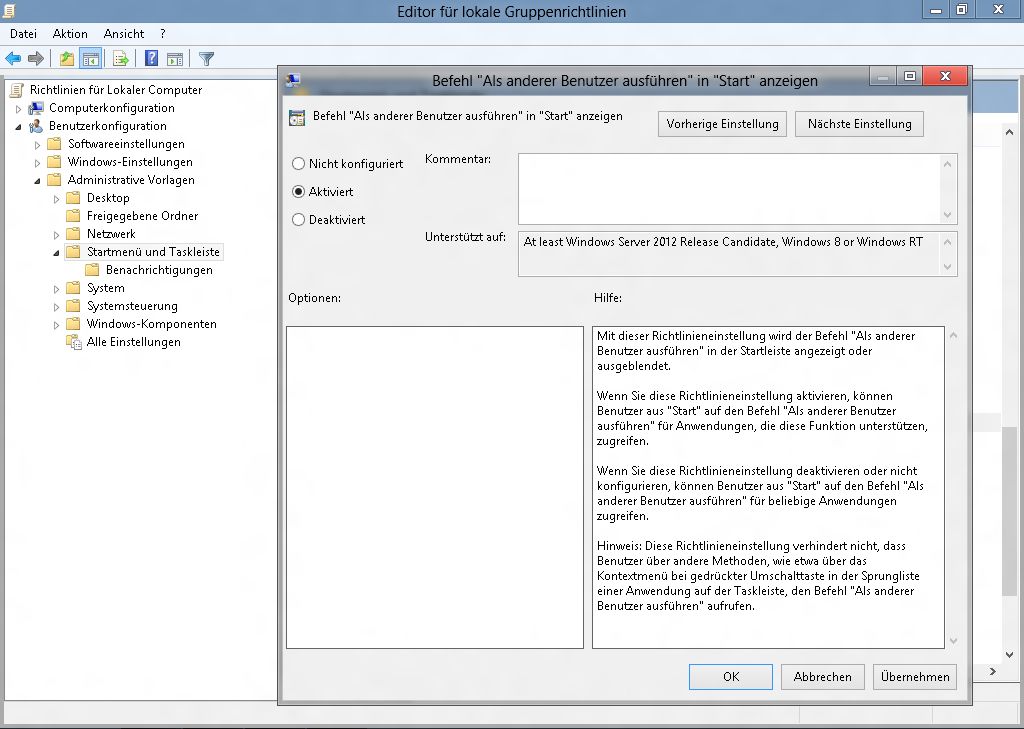Click the blue back arrow in toolbar
Screen dimensions: 1024x729
tap(13, 59)
